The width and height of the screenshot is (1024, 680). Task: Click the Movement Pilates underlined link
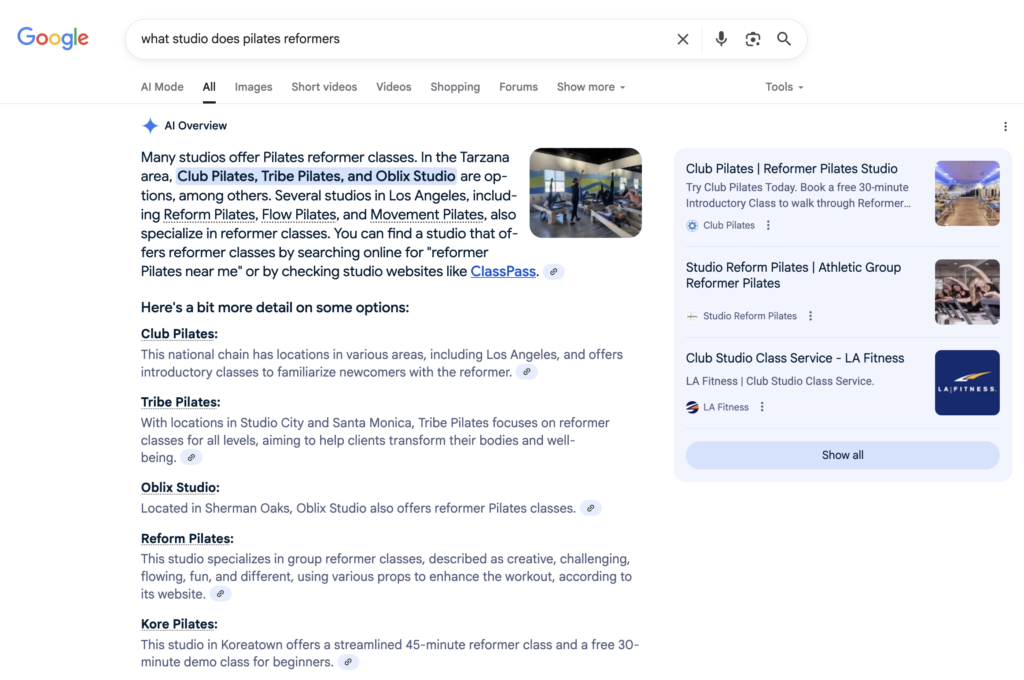tap(427, 214)
